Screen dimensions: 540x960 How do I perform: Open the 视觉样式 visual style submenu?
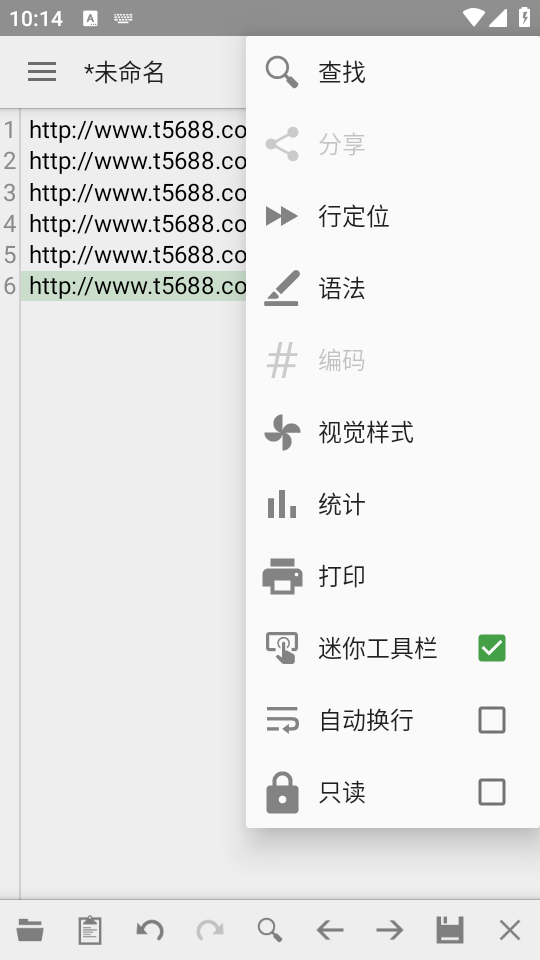point(393,432)
